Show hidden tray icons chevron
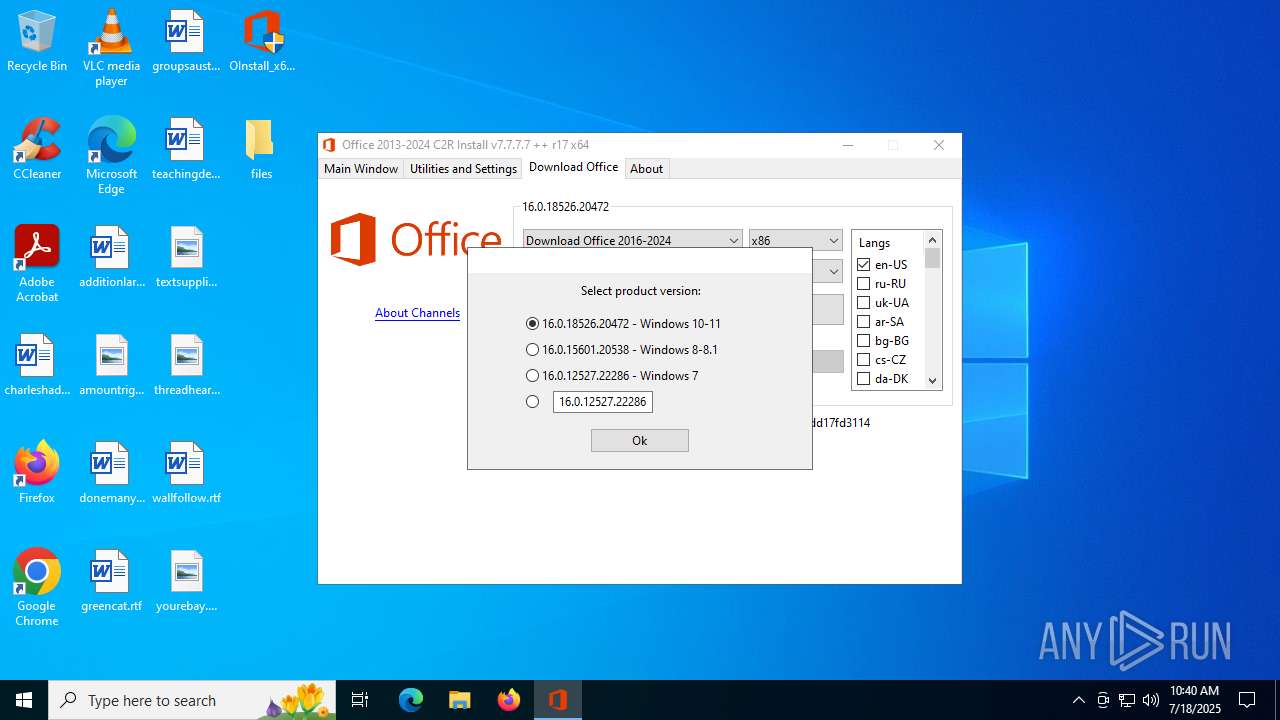1280x720 pixels. point(1078,700)
